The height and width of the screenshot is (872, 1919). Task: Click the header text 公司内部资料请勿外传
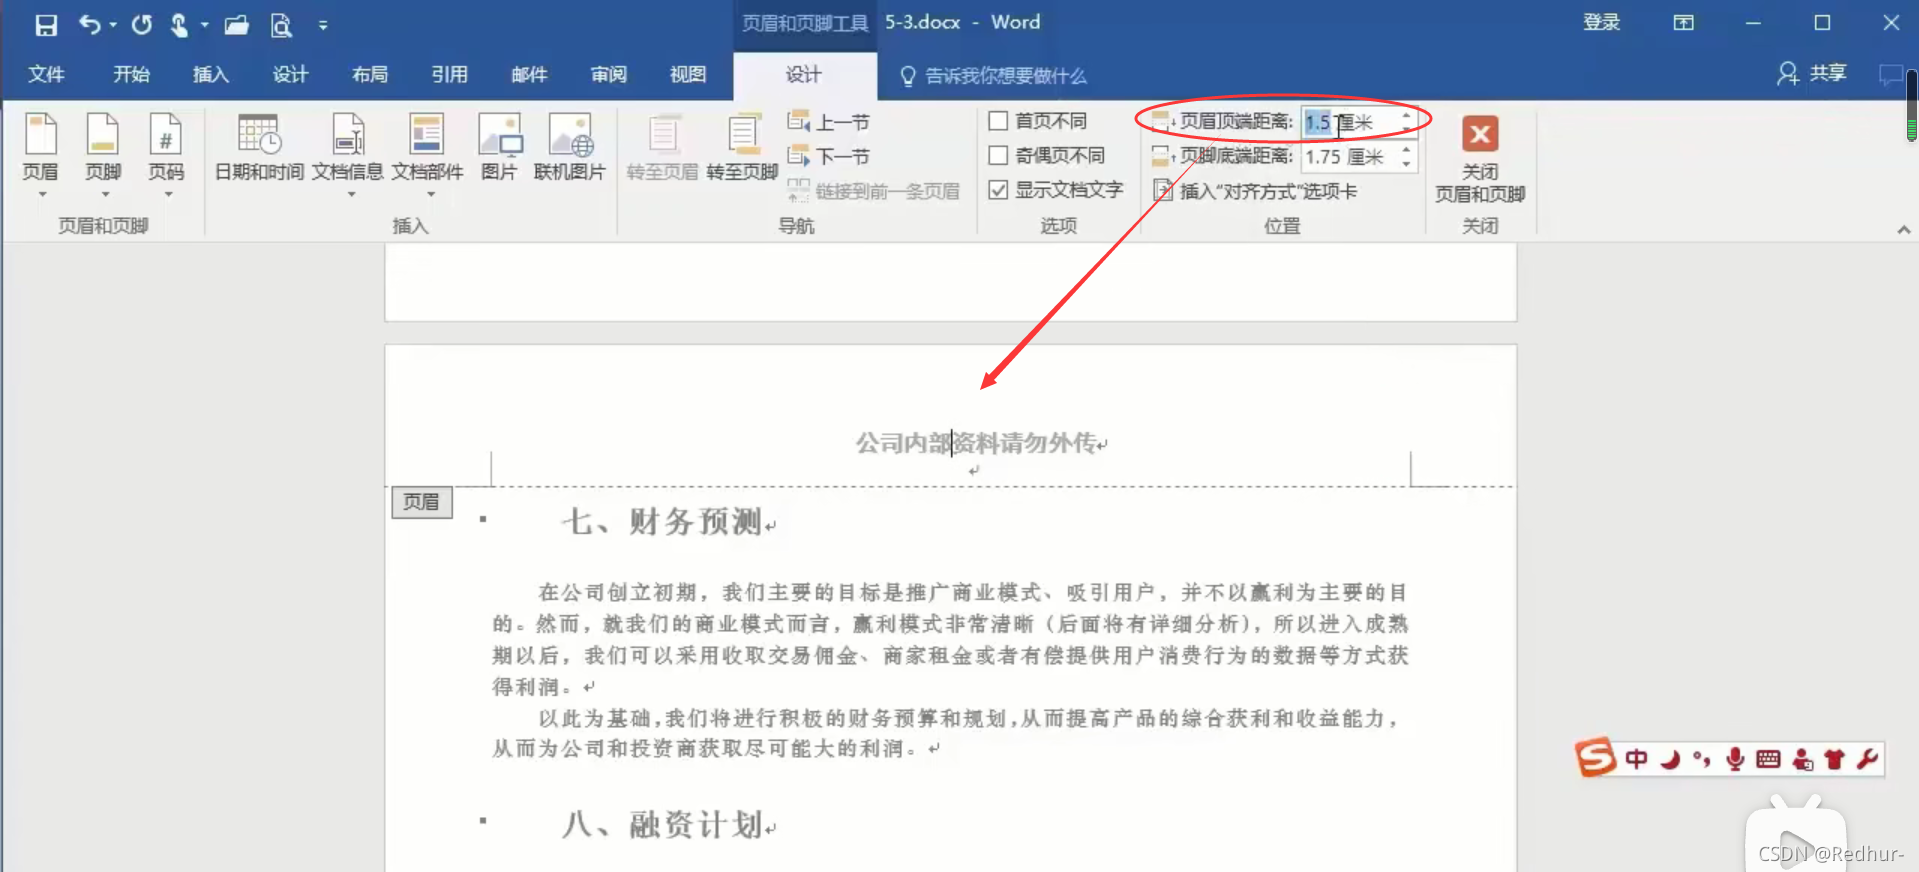tap(975, 442)
